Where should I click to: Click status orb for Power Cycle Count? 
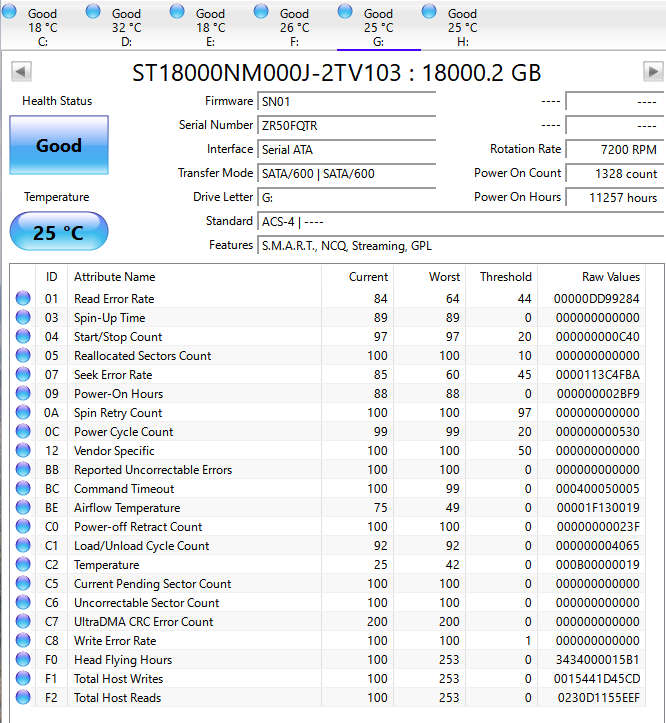[23, 431]
